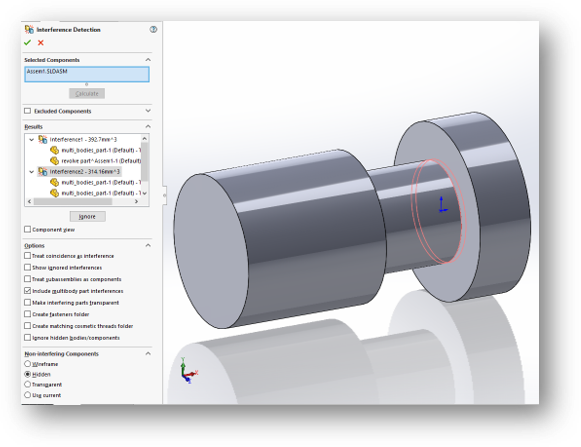
Task: Select the Wireframe radio option
Action: click(x=27, y=364)
